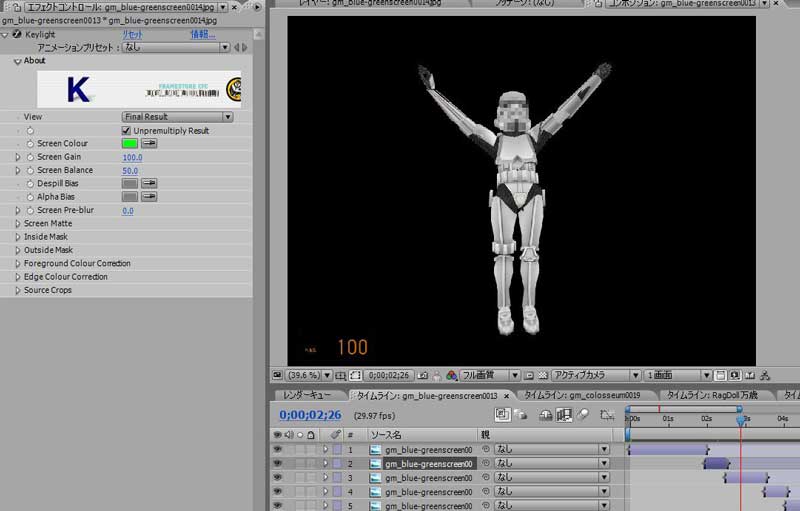Collapse the Keylight effect group
Viewport: 800px width, 511px height.
point(5,35)
